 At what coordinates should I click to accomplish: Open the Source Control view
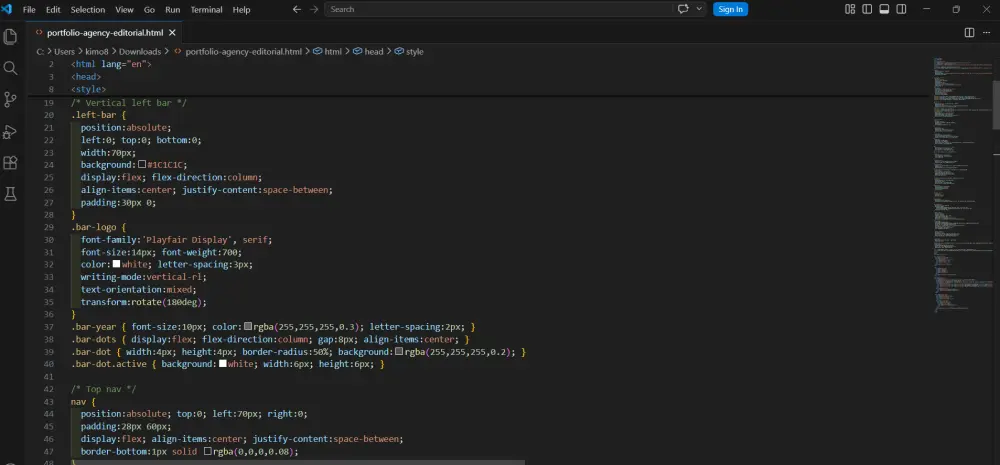coord(10,100)
